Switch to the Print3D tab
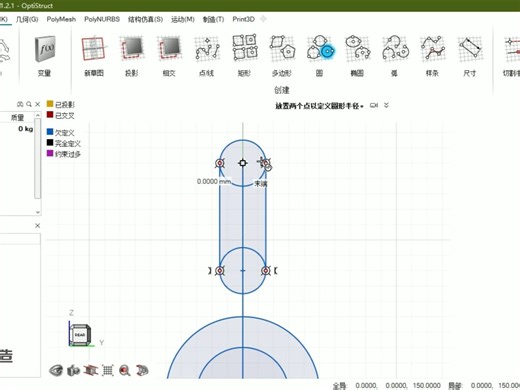The height and width of the screenshot is (390, 520). coord(244,19)
